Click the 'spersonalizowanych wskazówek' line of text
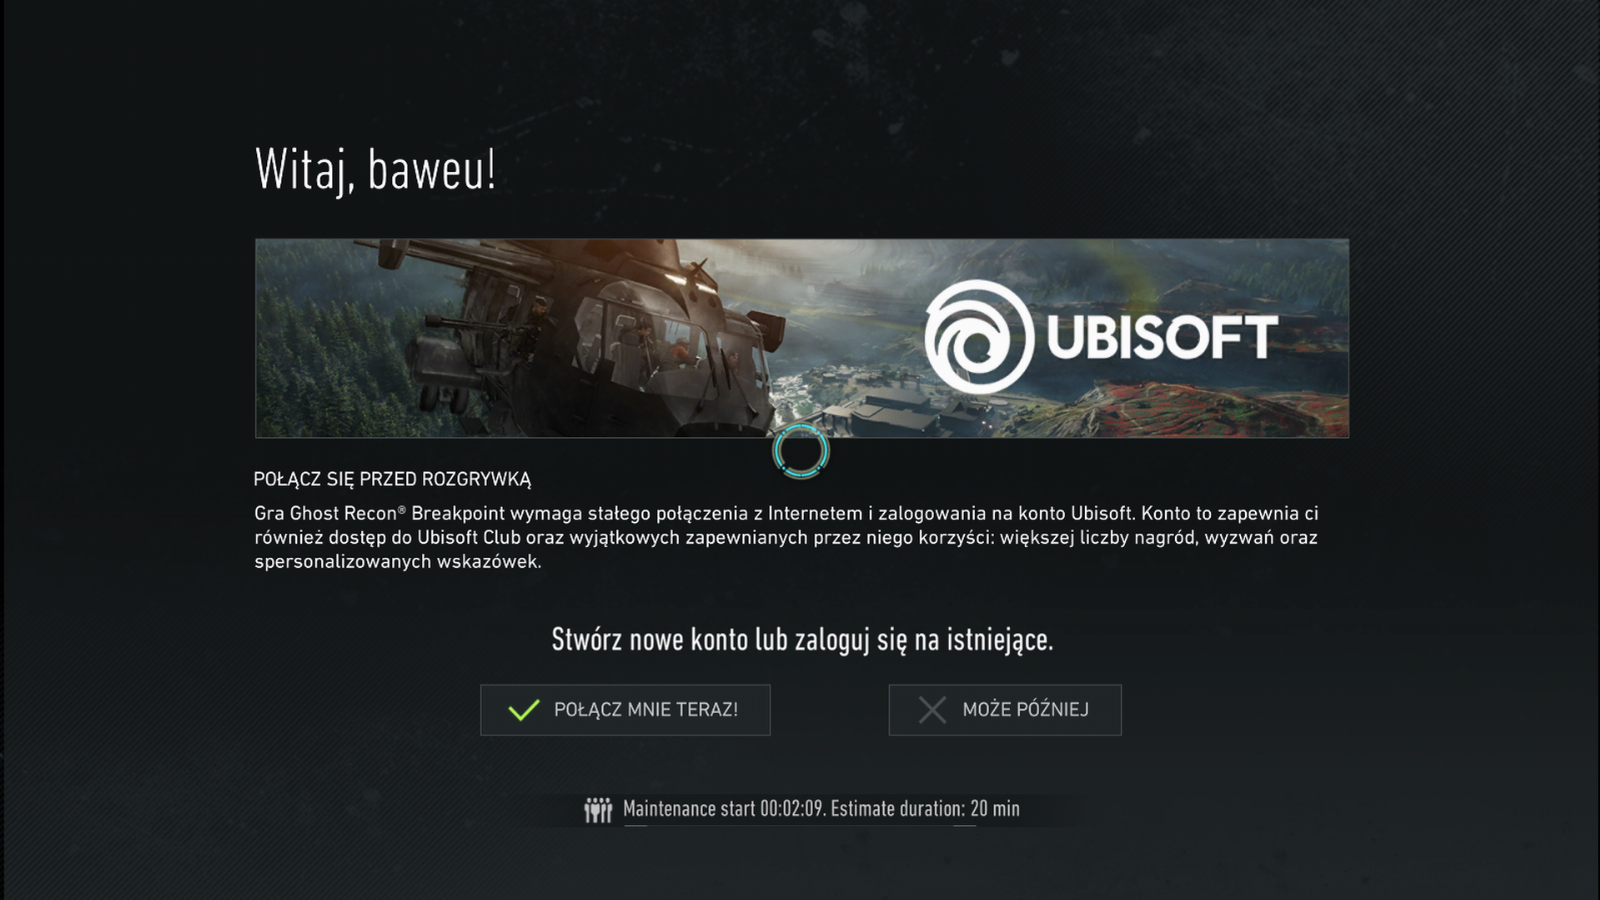This screenshot has width=1600, height=900. click(397, 562)
